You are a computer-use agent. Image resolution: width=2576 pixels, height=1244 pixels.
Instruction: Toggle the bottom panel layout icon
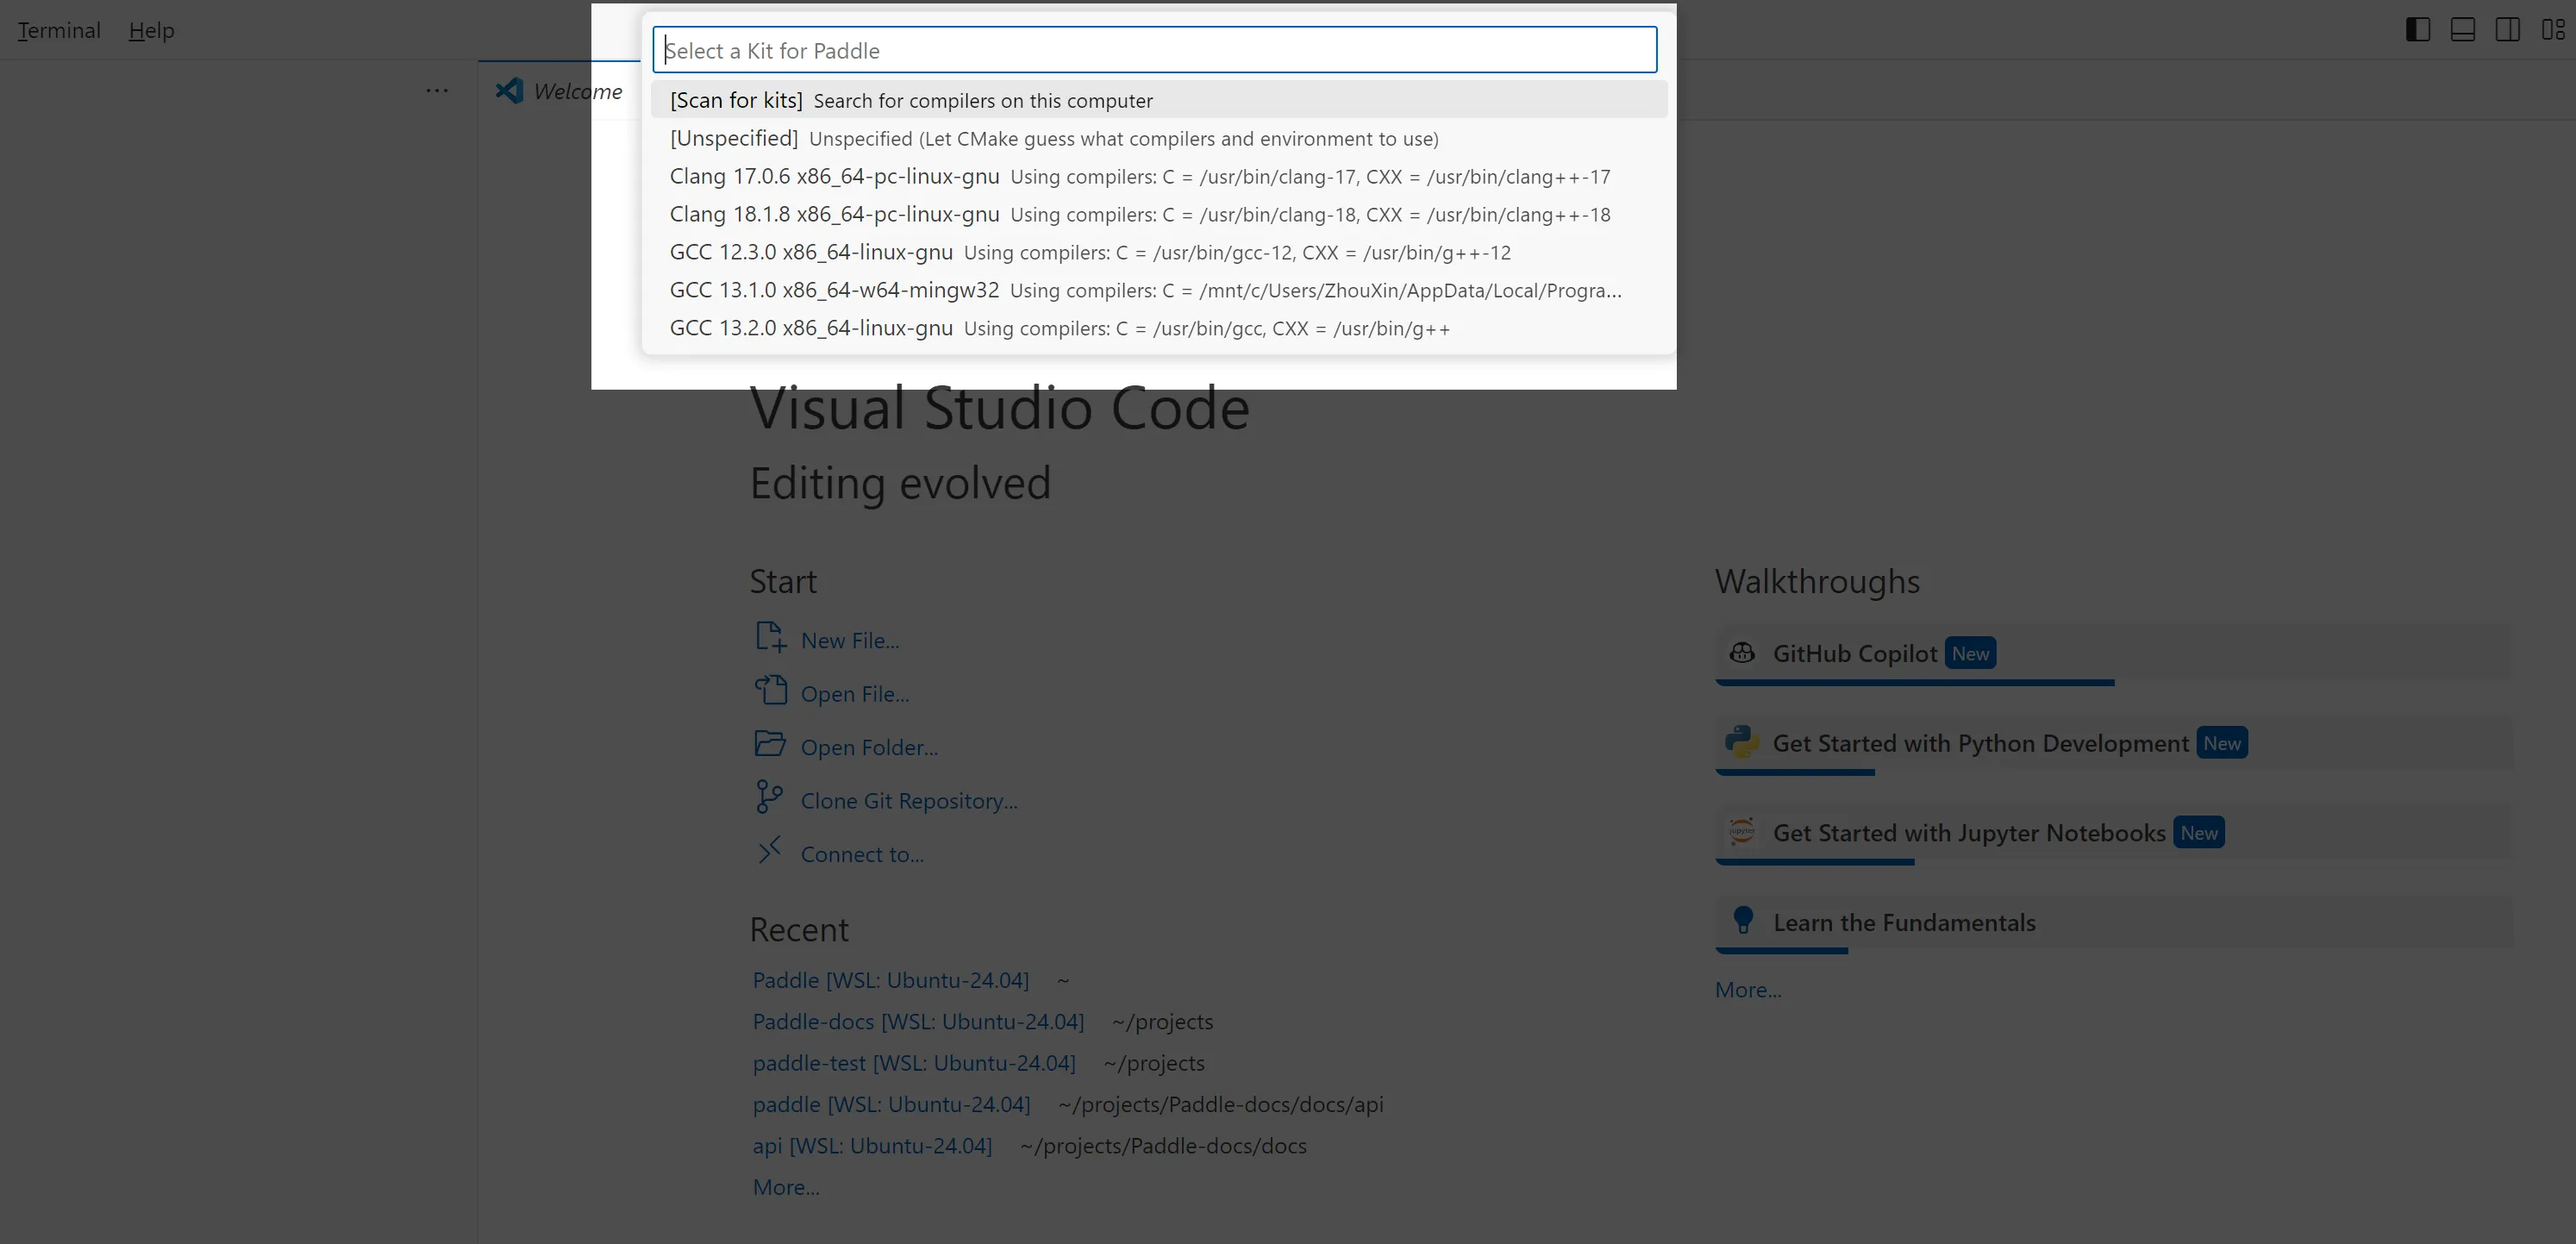tap(2463, 30)
